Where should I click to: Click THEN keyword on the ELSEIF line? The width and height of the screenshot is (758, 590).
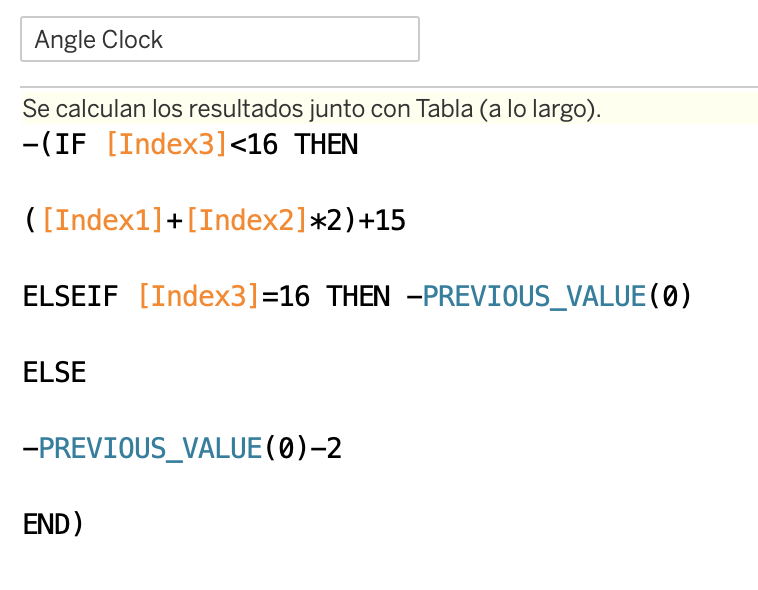(x=358, y=296)
